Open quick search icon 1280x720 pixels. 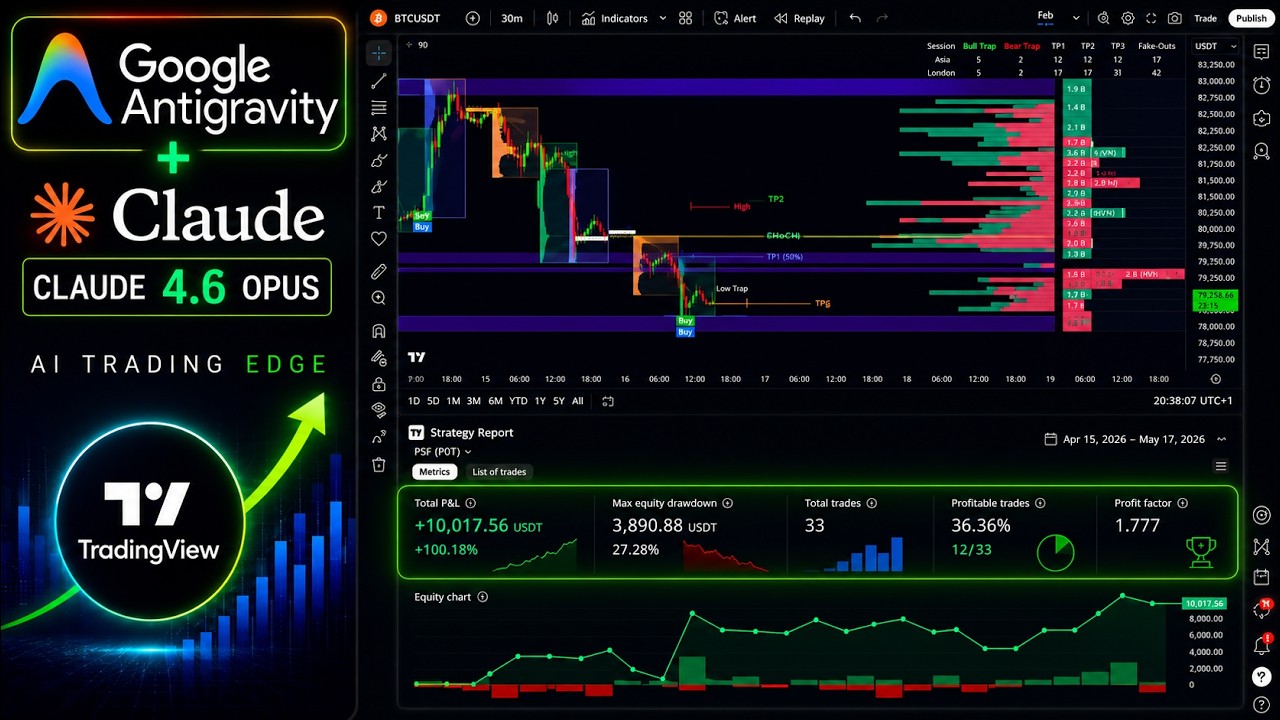[x=1103, y=18]
